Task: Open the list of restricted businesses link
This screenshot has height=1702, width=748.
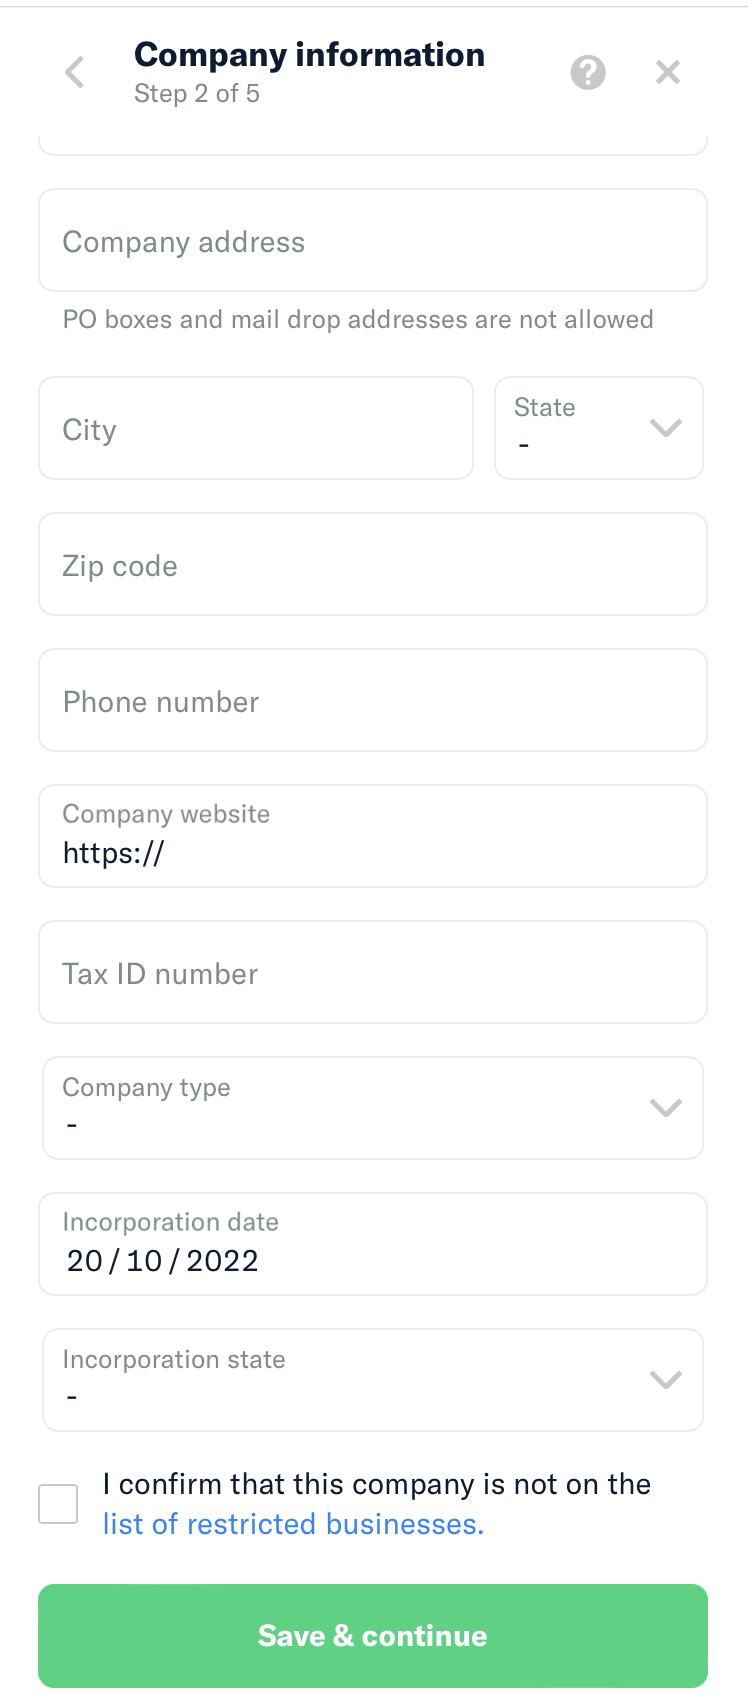Action: (293, 1524)
